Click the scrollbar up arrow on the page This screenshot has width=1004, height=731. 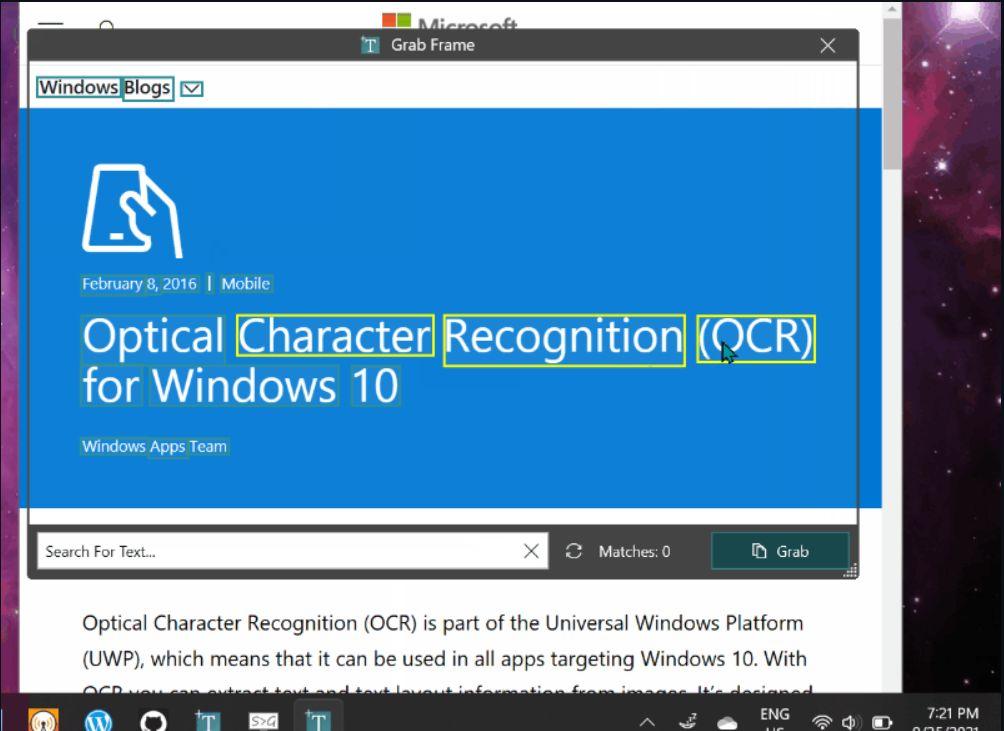891,10
